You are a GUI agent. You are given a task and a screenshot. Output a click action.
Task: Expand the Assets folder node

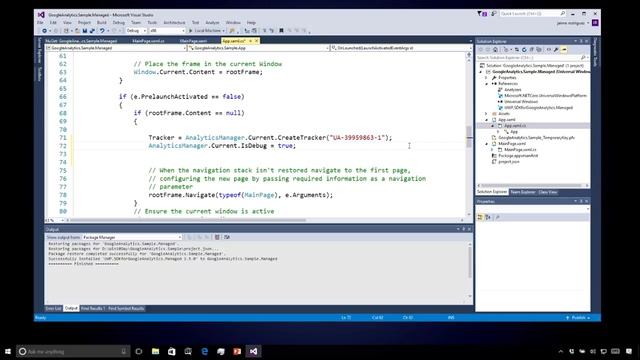click(x=486, y=114)
